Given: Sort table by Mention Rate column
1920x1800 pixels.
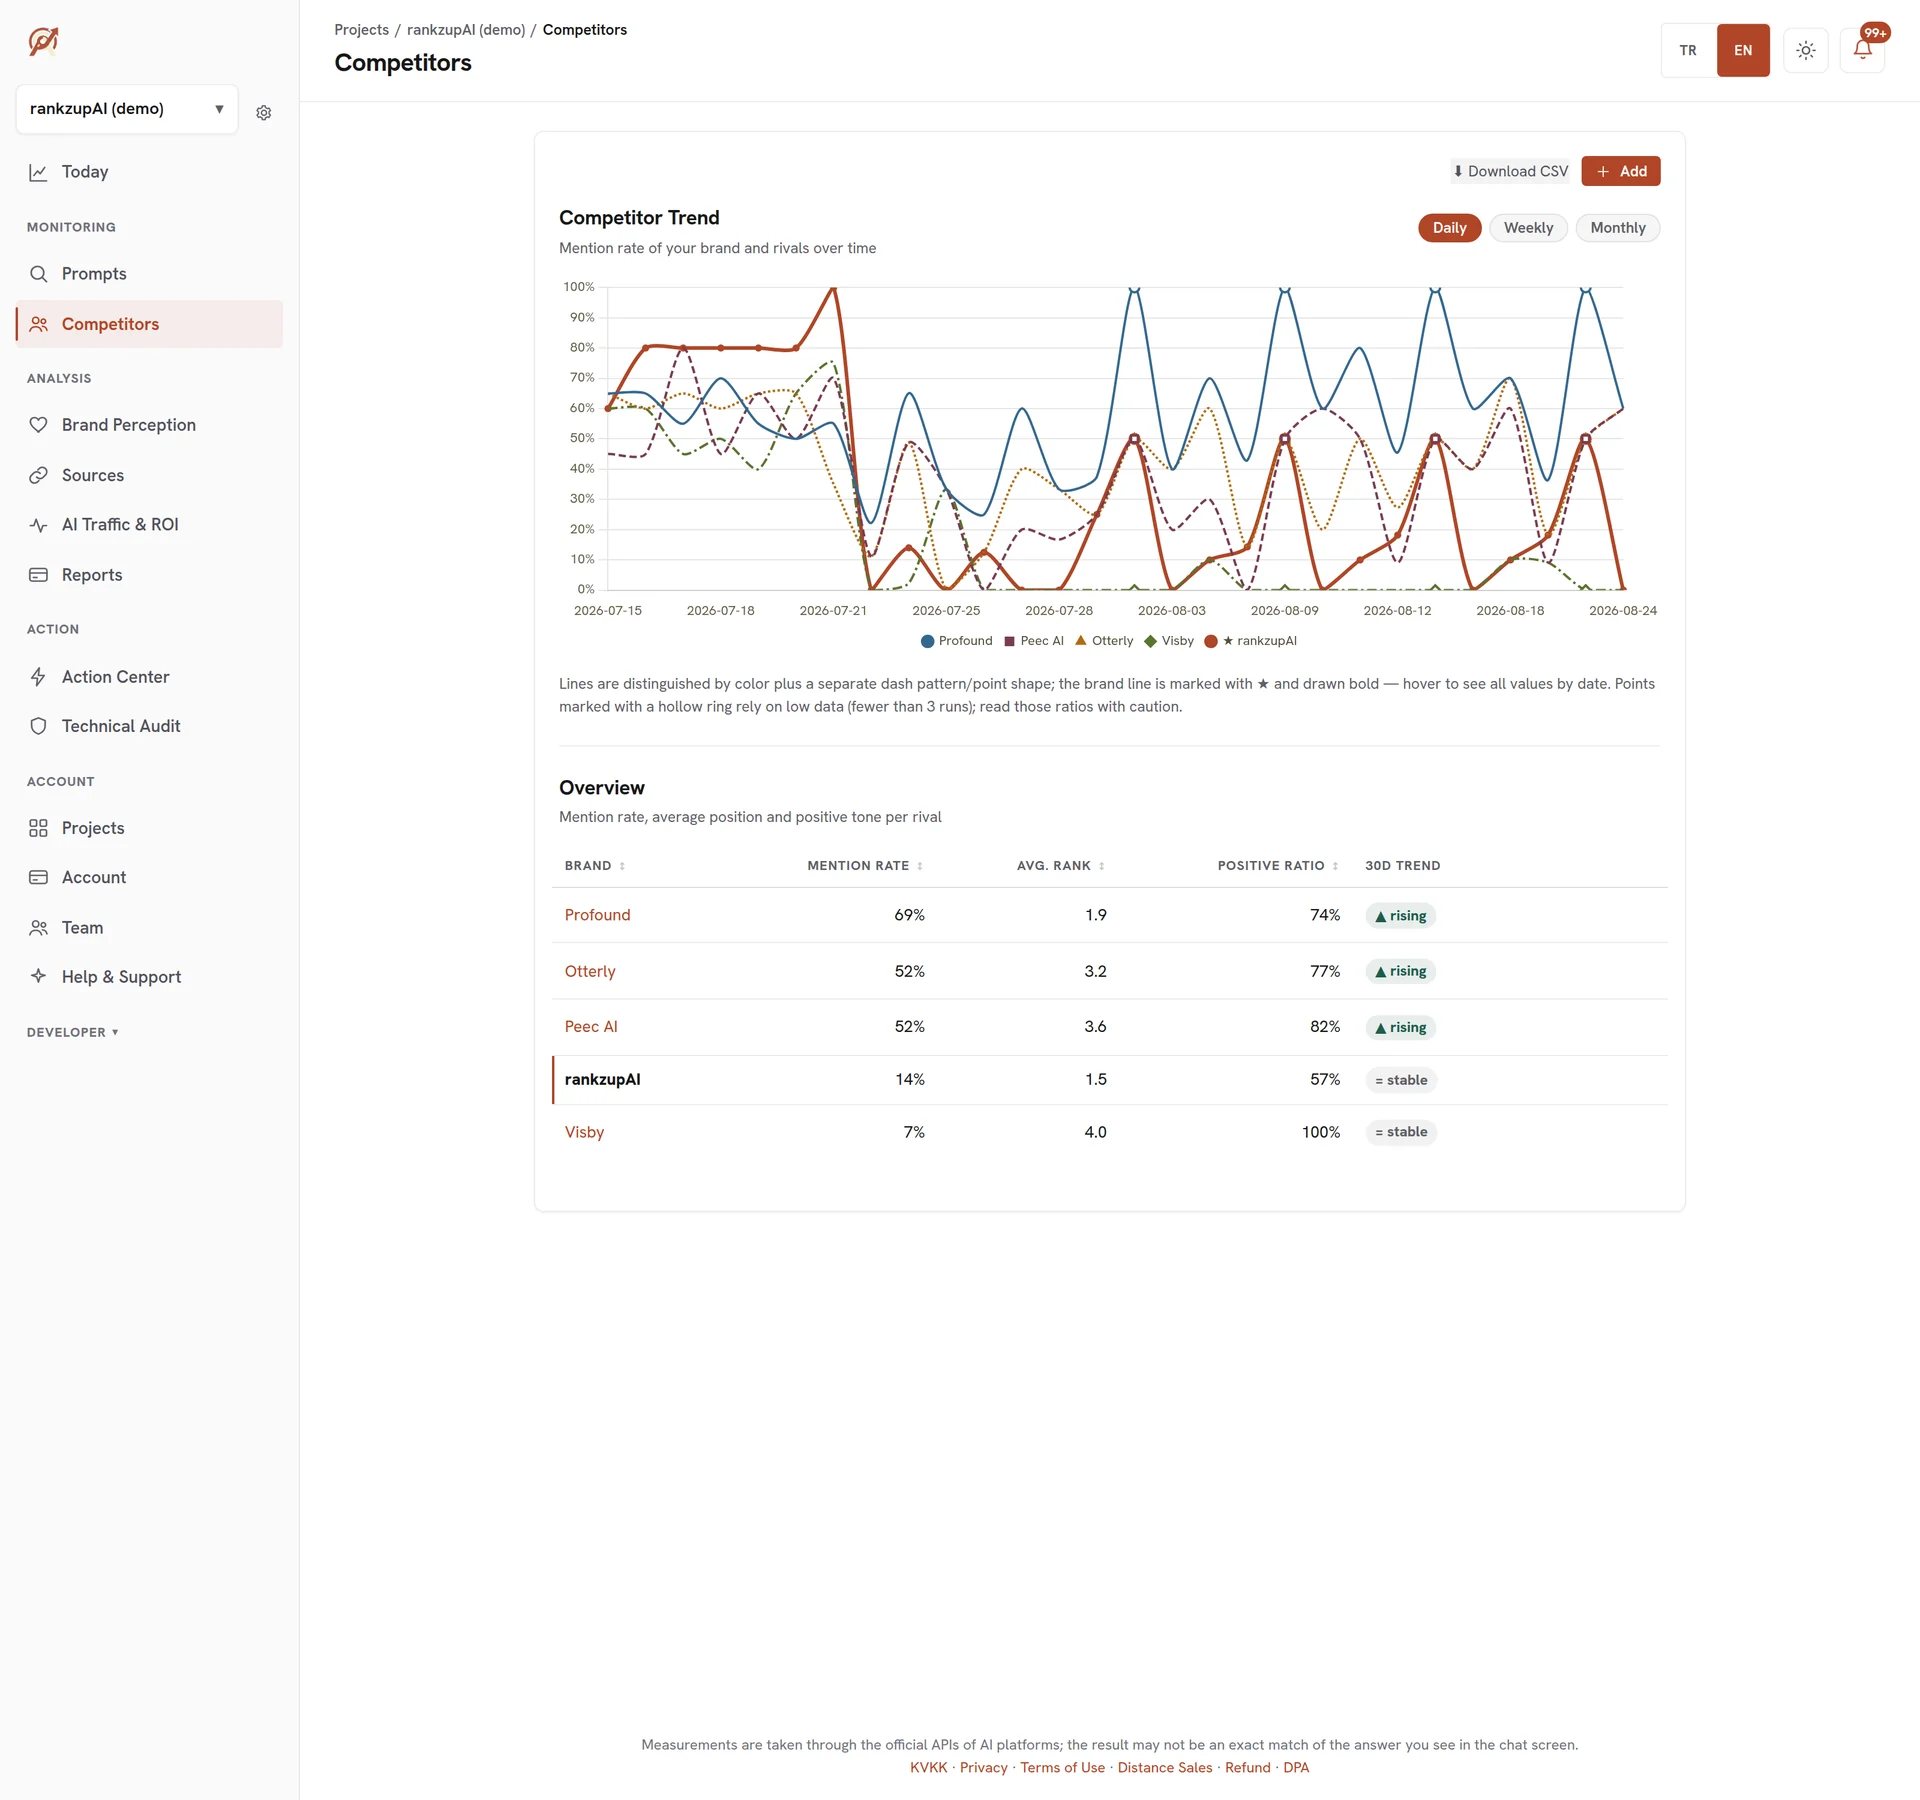Looking at the screenshot, I should [865, 866].
